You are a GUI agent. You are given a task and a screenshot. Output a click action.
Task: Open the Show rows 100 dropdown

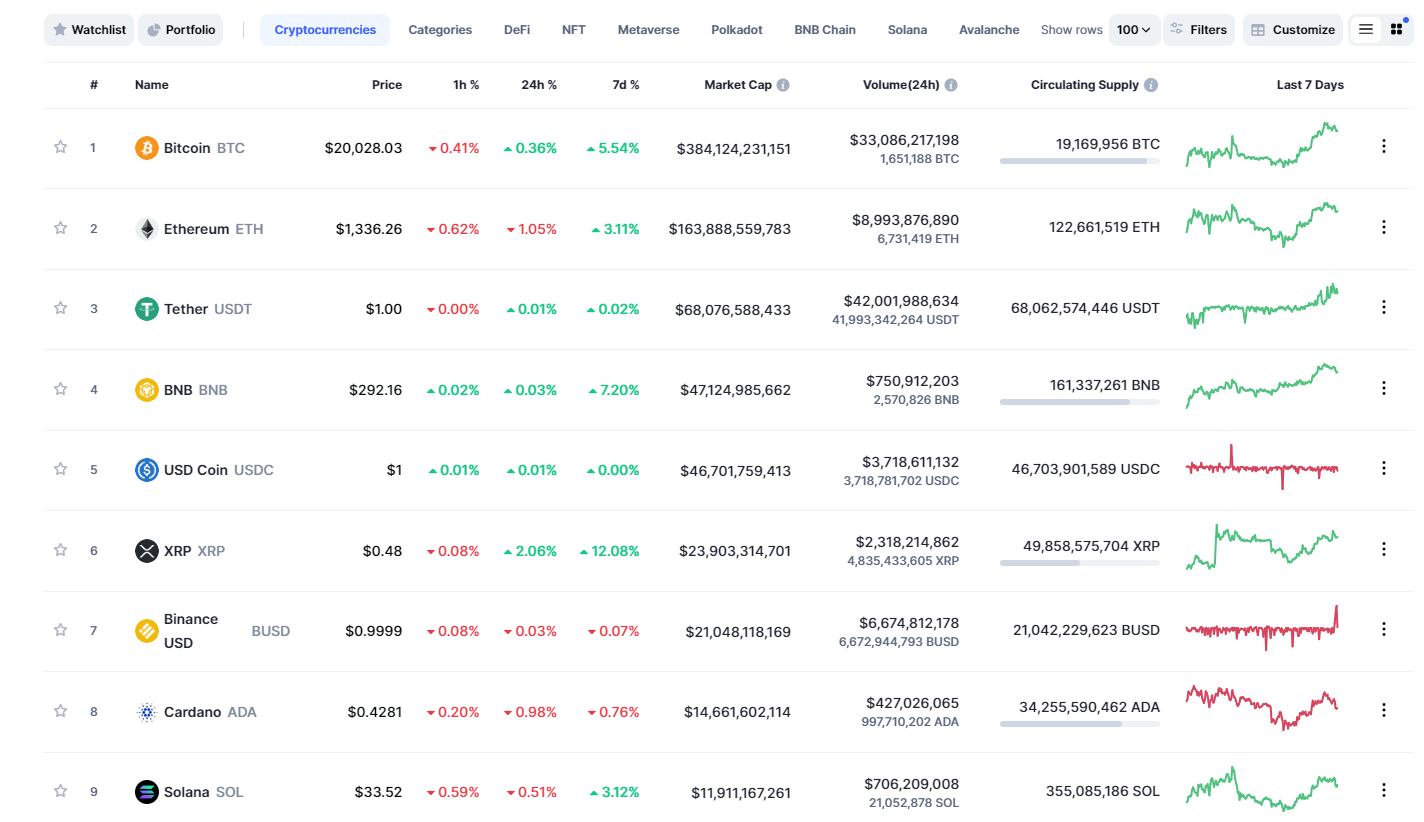click(x=1133, y=30)
